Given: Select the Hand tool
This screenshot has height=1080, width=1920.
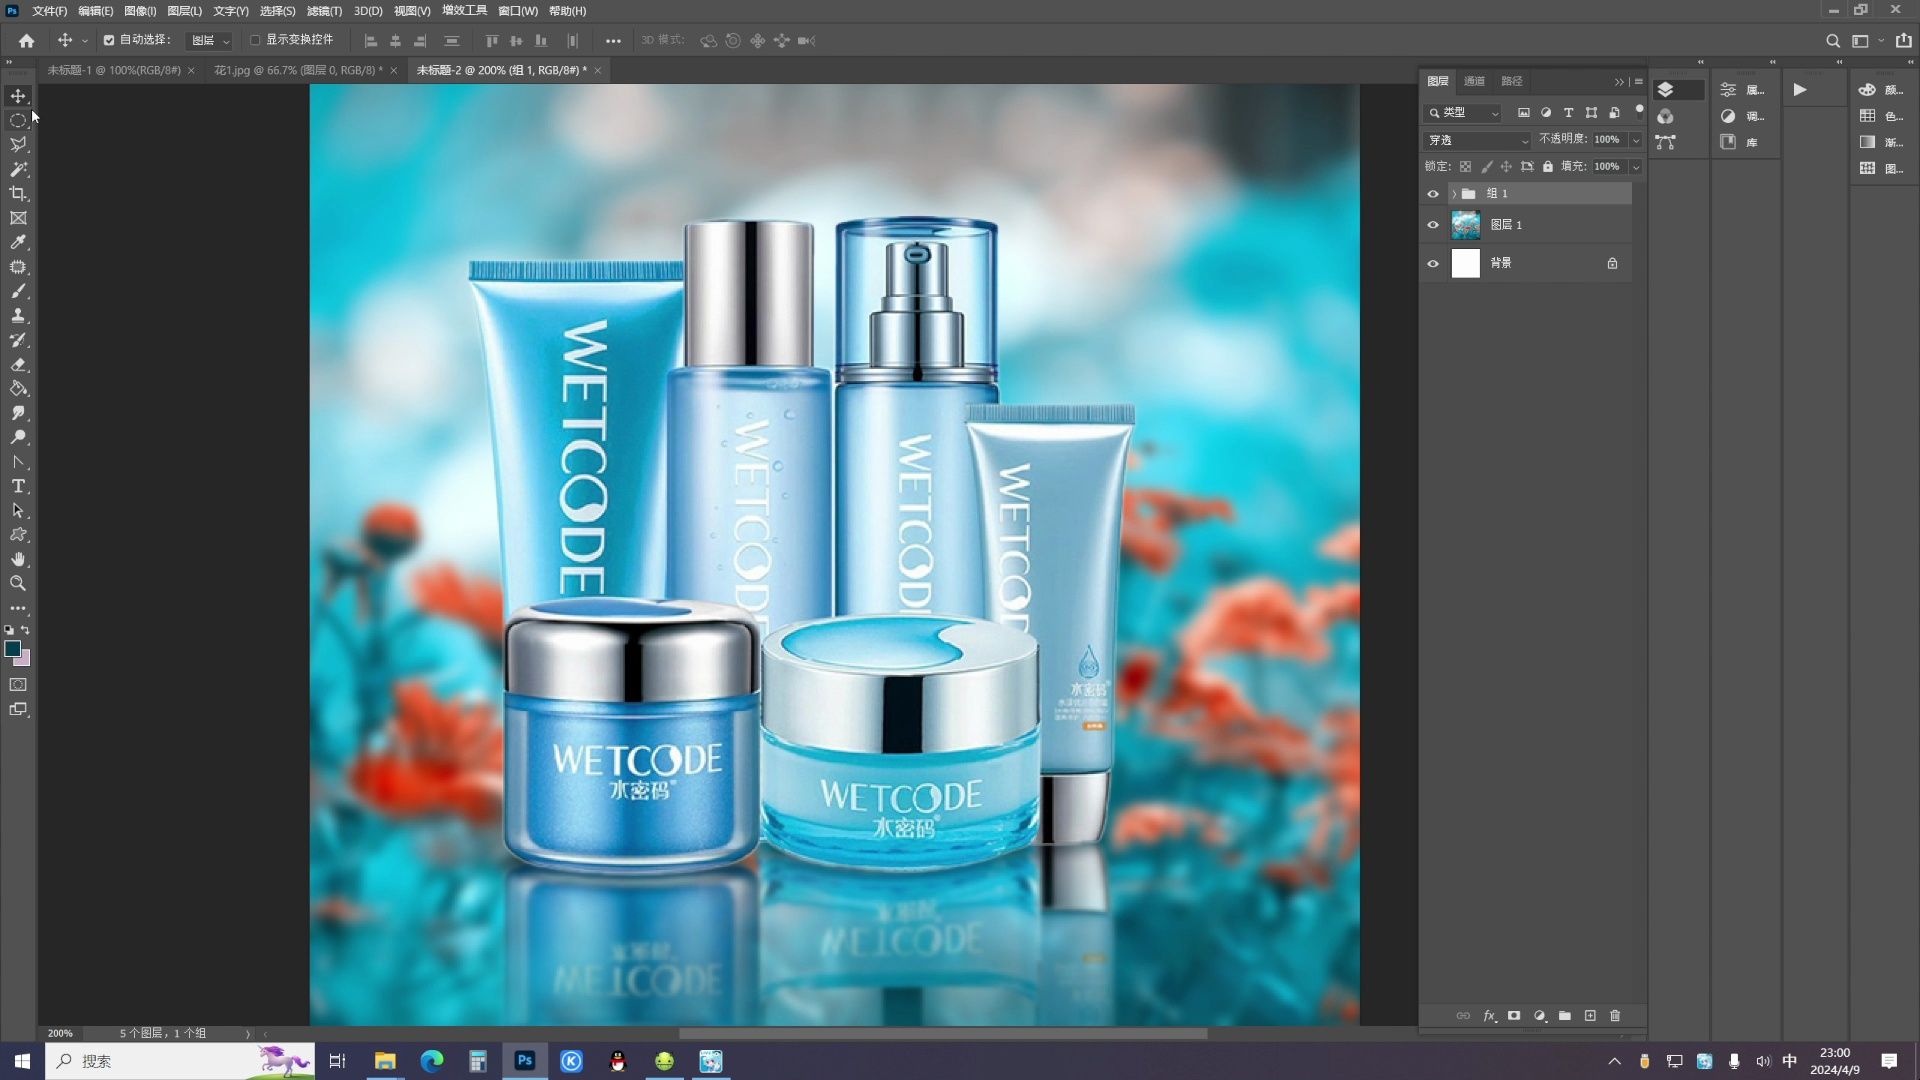Looking at the screenshot, I should tap(18, 560).
